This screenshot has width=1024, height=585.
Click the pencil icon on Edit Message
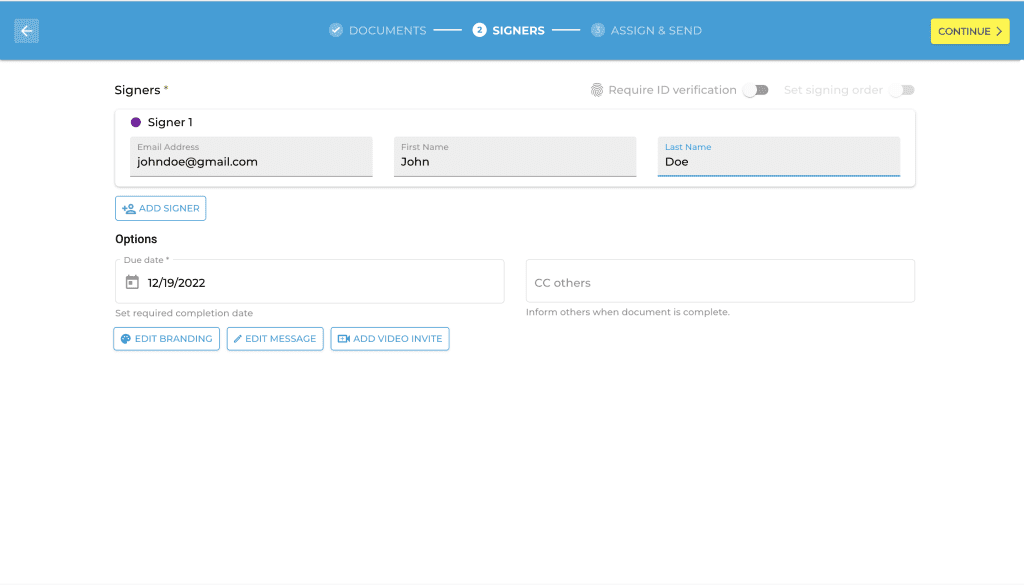coord(238,338)
